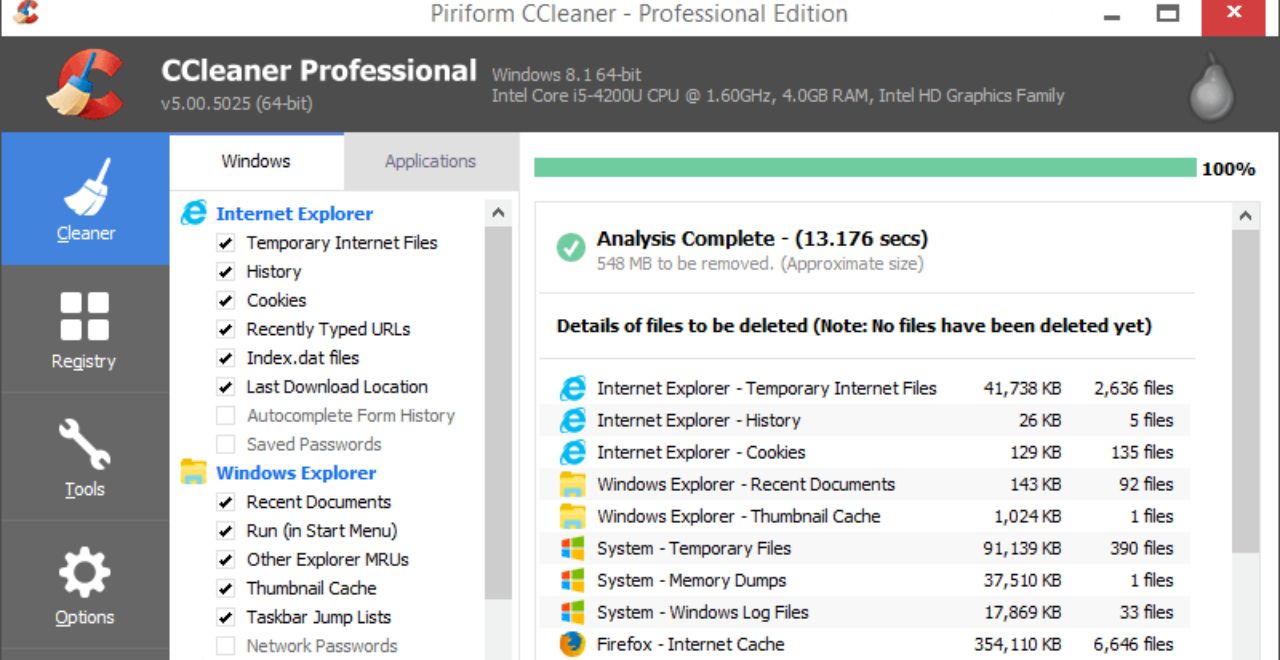Select 'Windows Explorer - Thumbnail Cache' row
The image size is (1280, 660).
click(x=867, y=516)
